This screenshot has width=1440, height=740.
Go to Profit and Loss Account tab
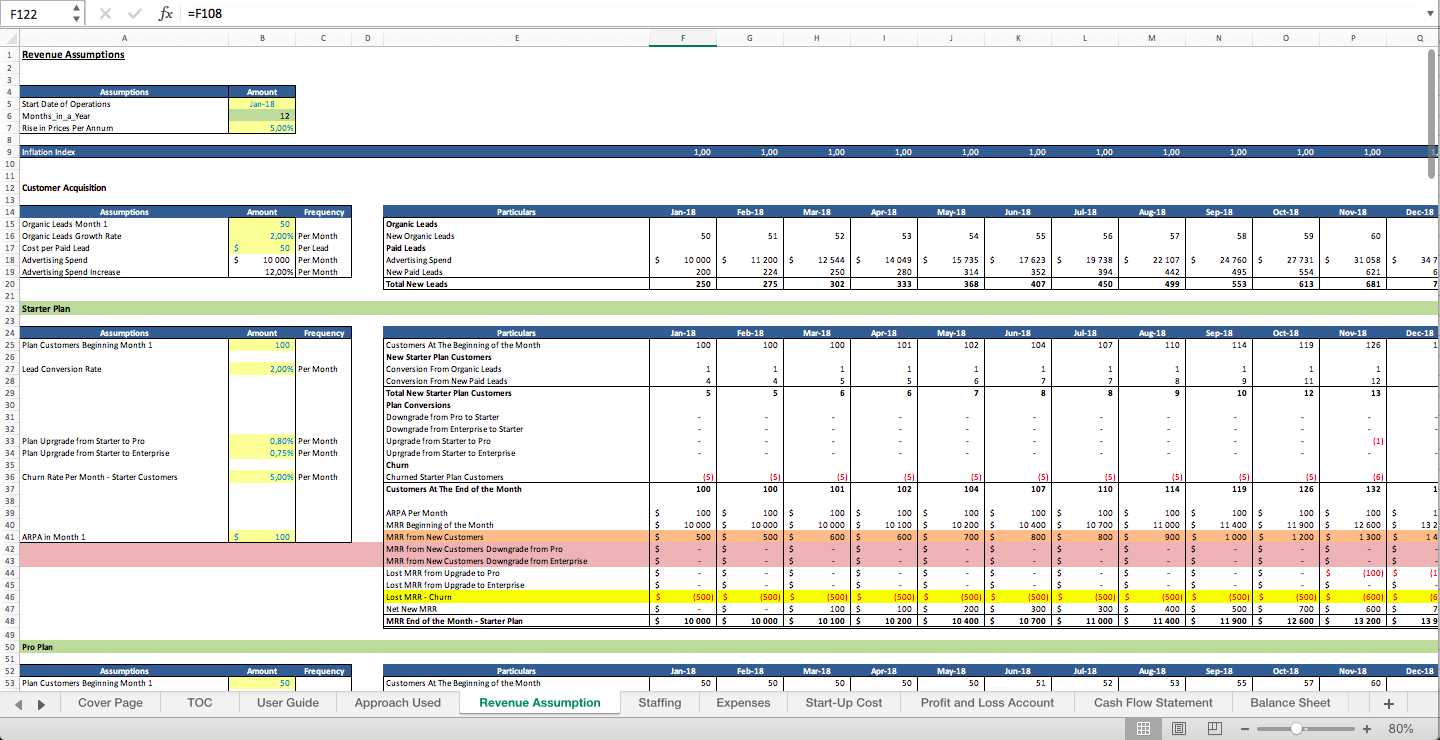[988, 703]
